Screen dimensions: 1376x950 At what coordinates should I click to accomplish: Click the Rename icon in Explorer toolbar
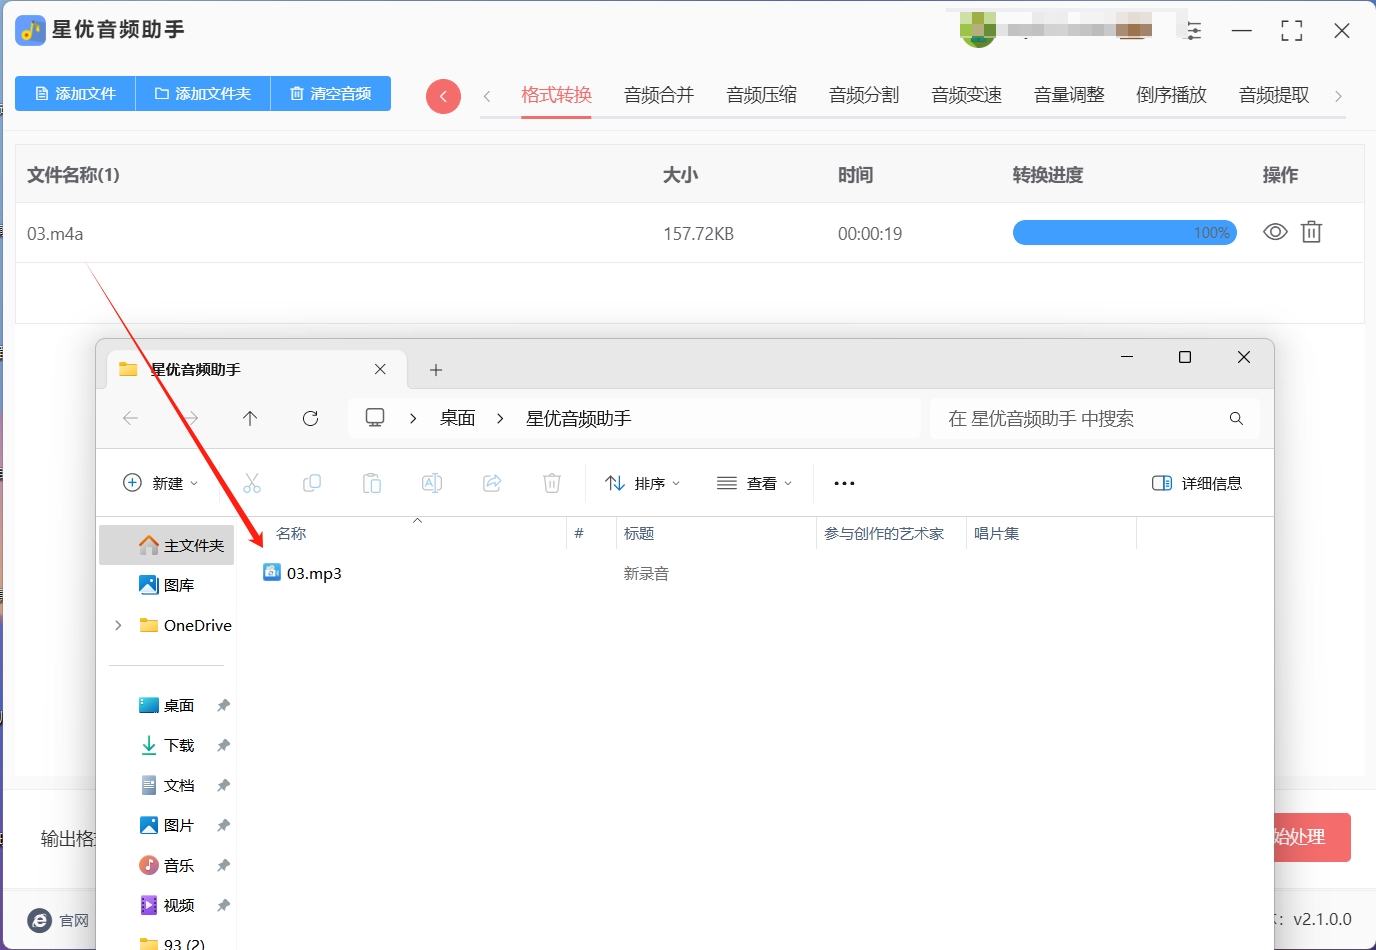click(x=432, y=483)
